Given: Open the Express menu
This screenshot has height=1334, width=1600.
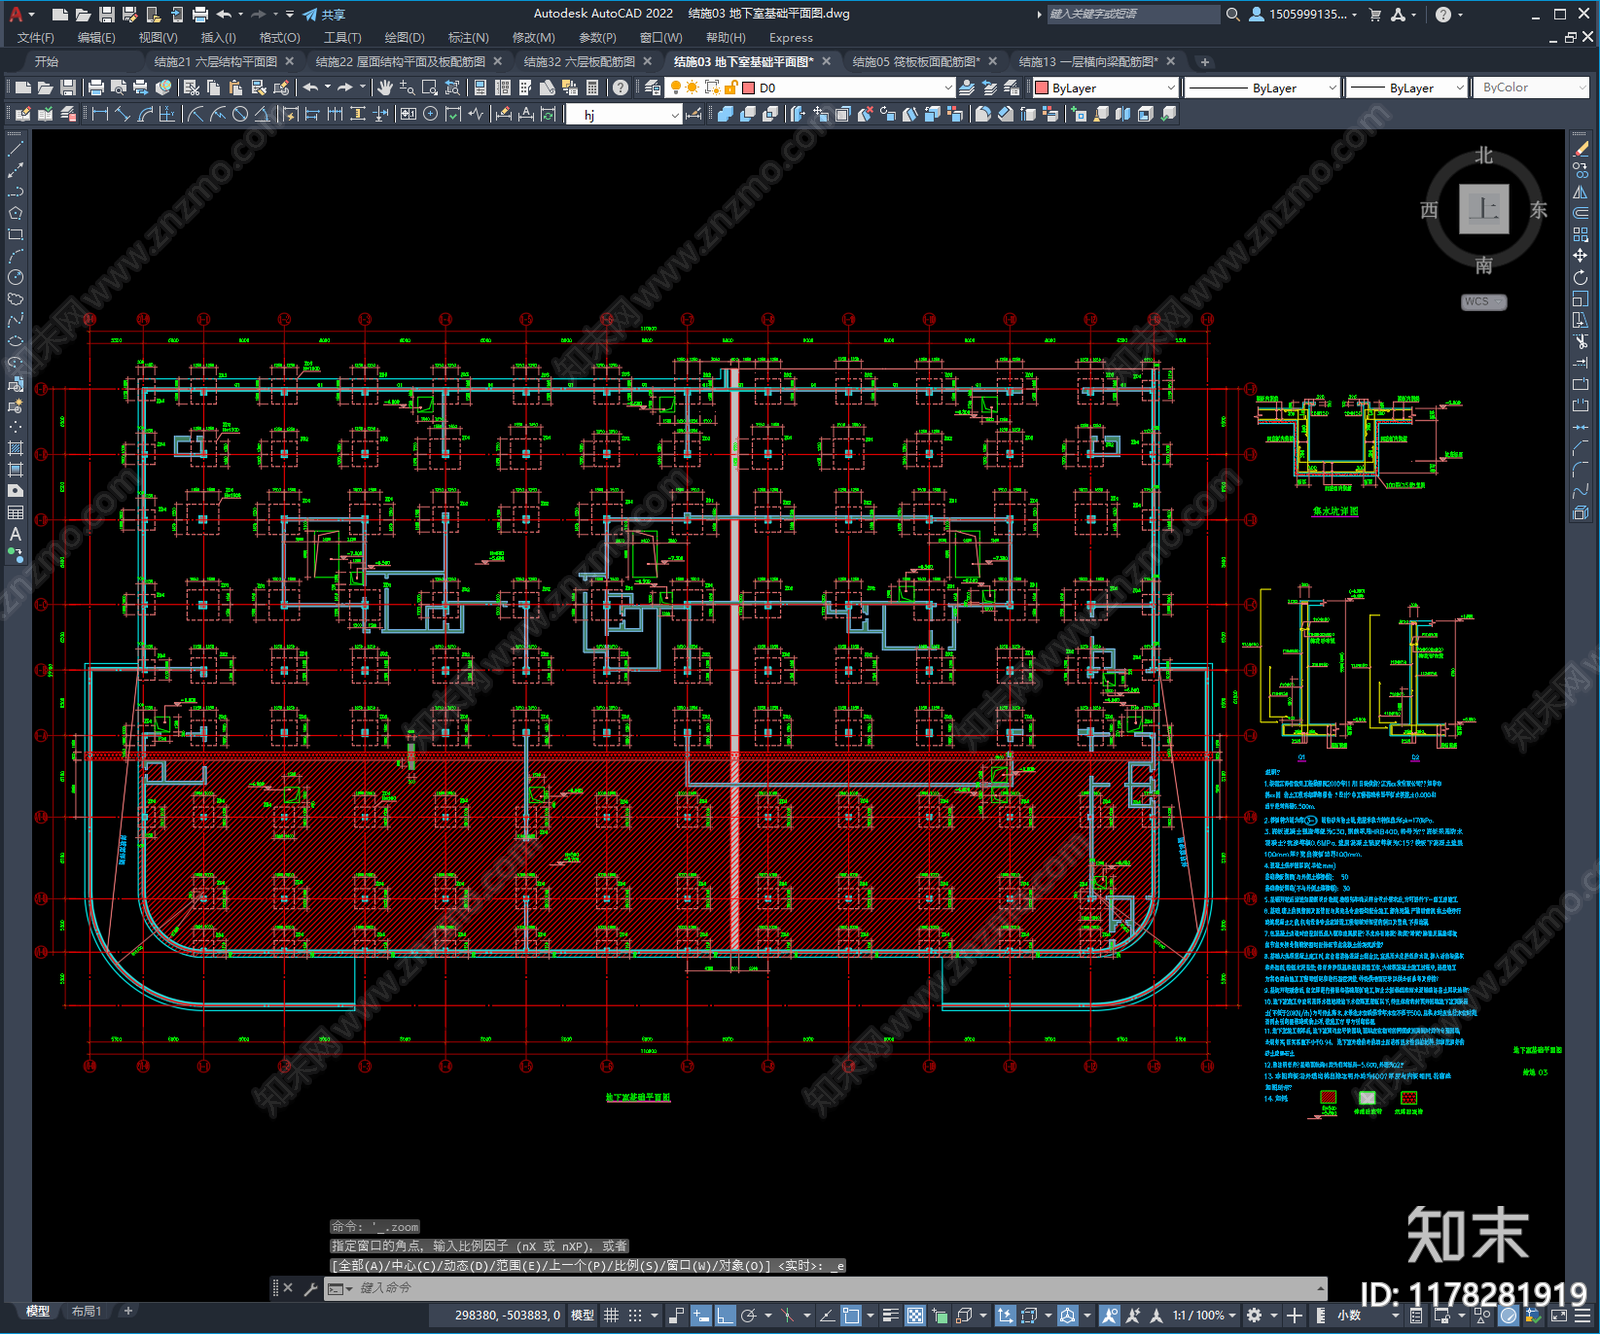Looking at the screenshot, I should tap(791, 38).
